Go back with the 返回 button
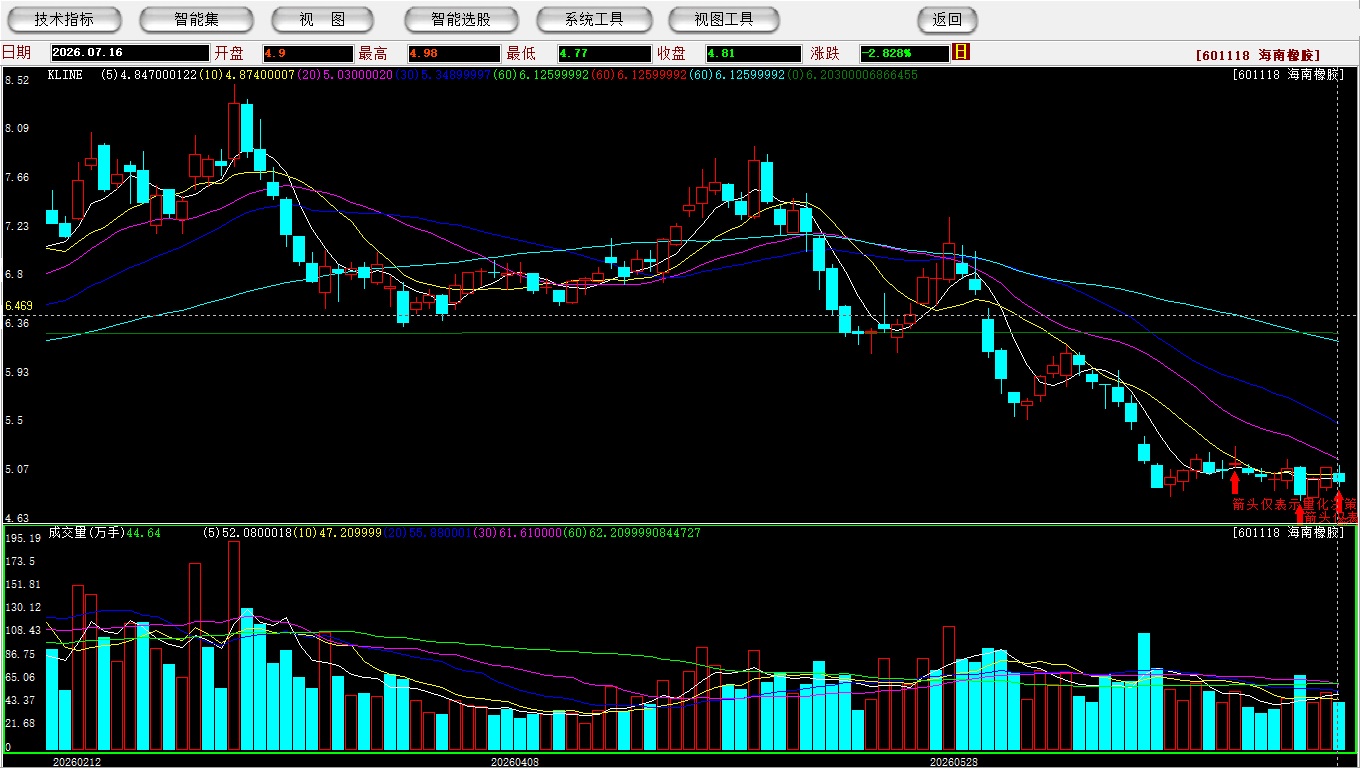The width and height of the screenshot is (1360, 768). [x=947, y=19]
